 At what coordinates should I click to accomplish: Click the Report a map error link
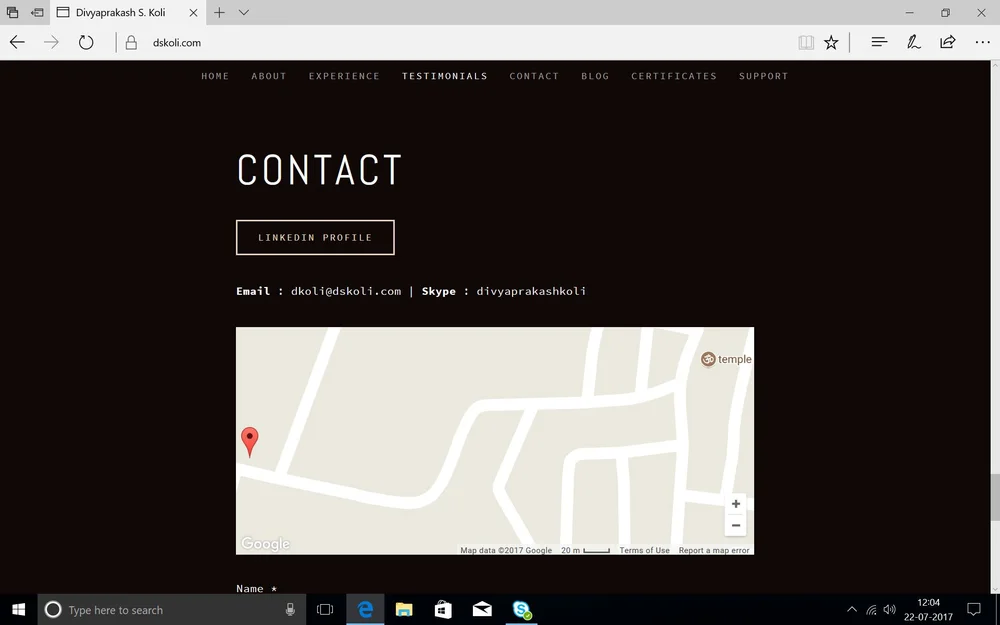(714, 550)
